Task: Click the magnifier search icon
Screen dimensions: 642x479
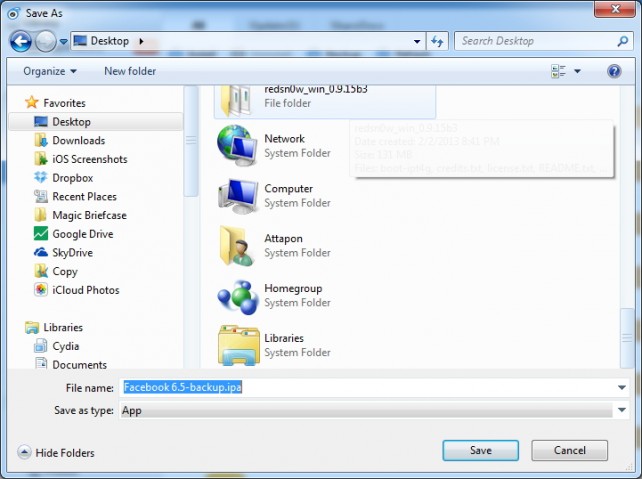Action: pyautogui.click(x=622, y=41)
